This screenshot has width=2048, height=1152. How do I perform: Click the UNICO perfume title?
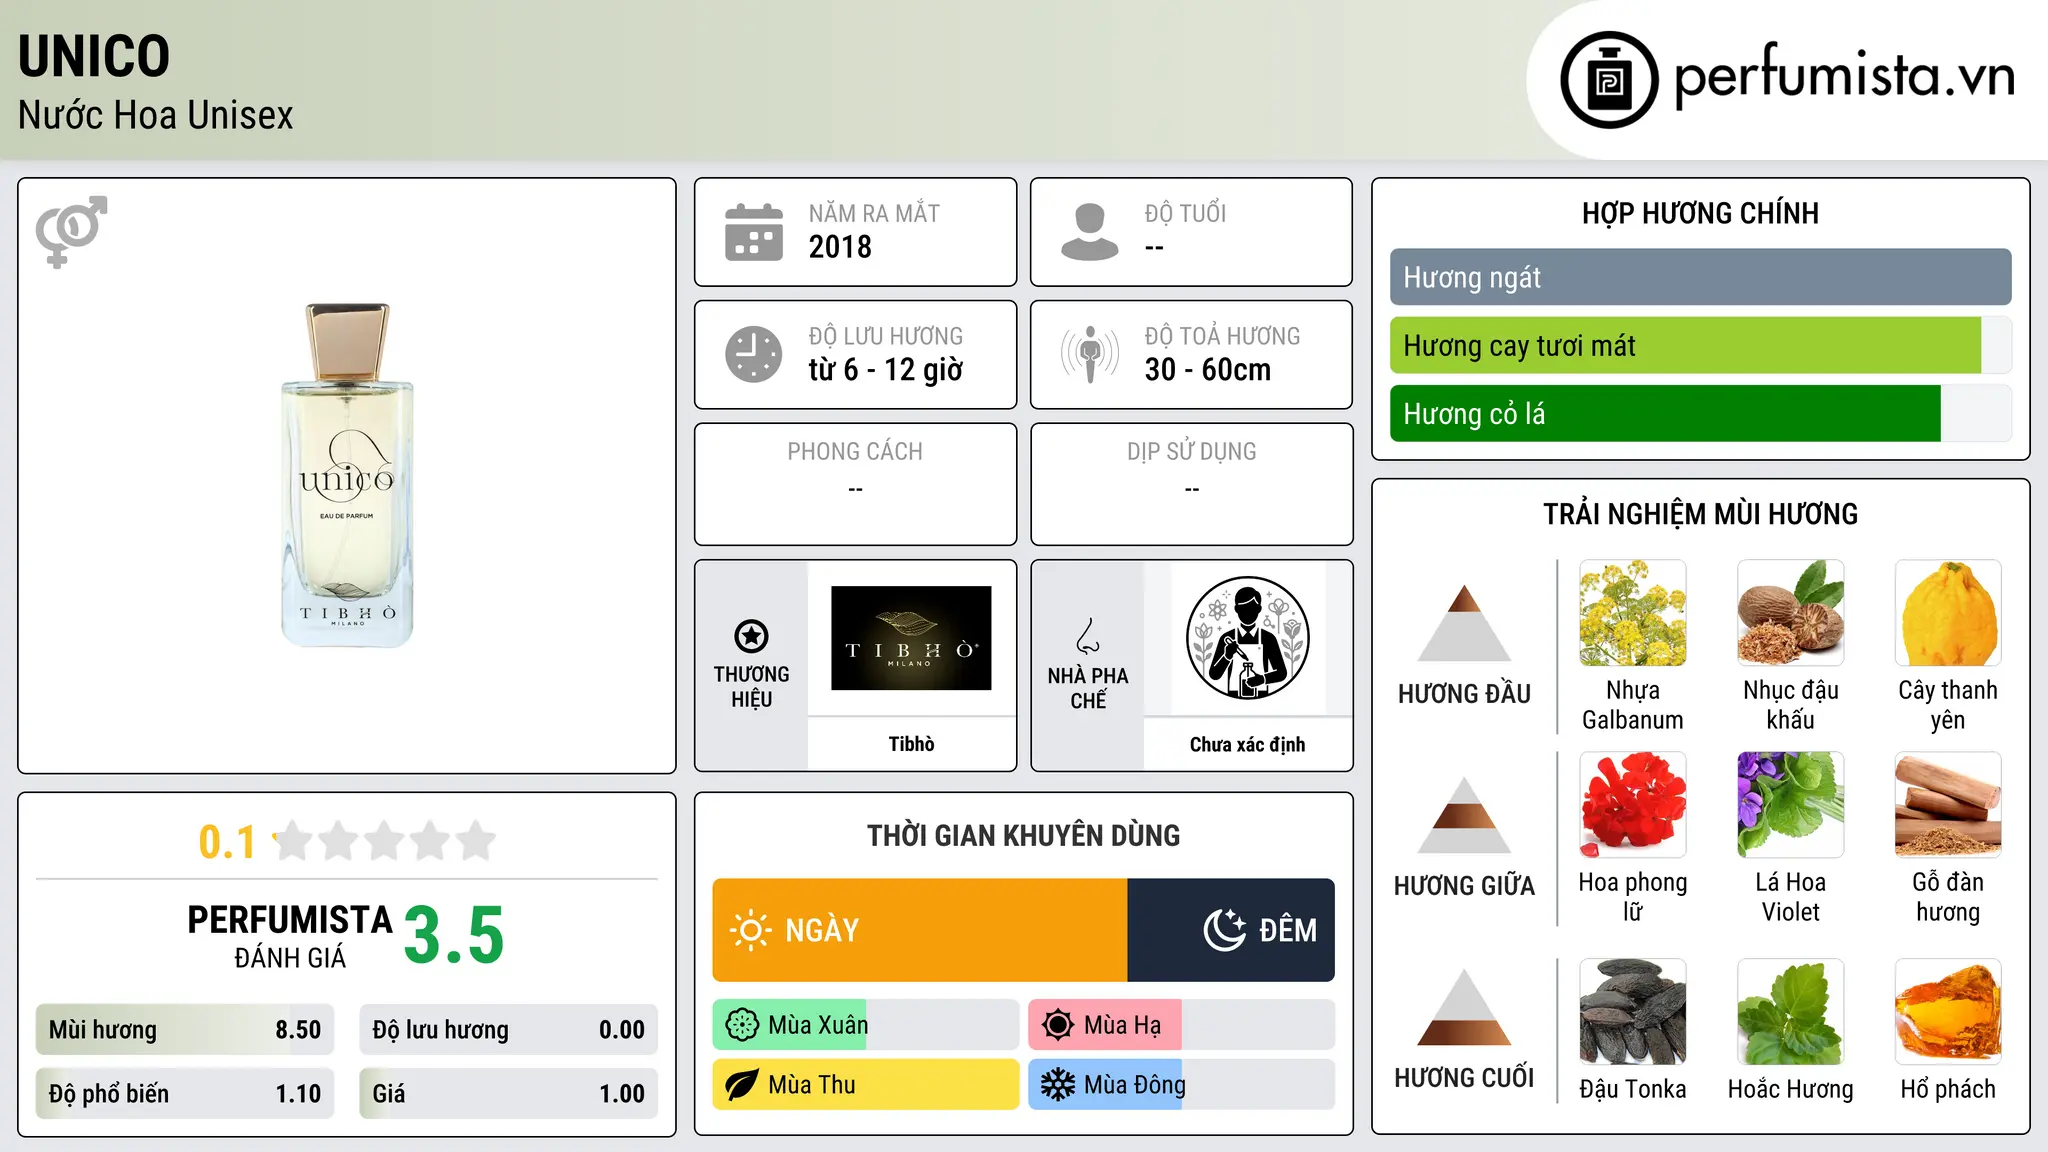(94, 56)
